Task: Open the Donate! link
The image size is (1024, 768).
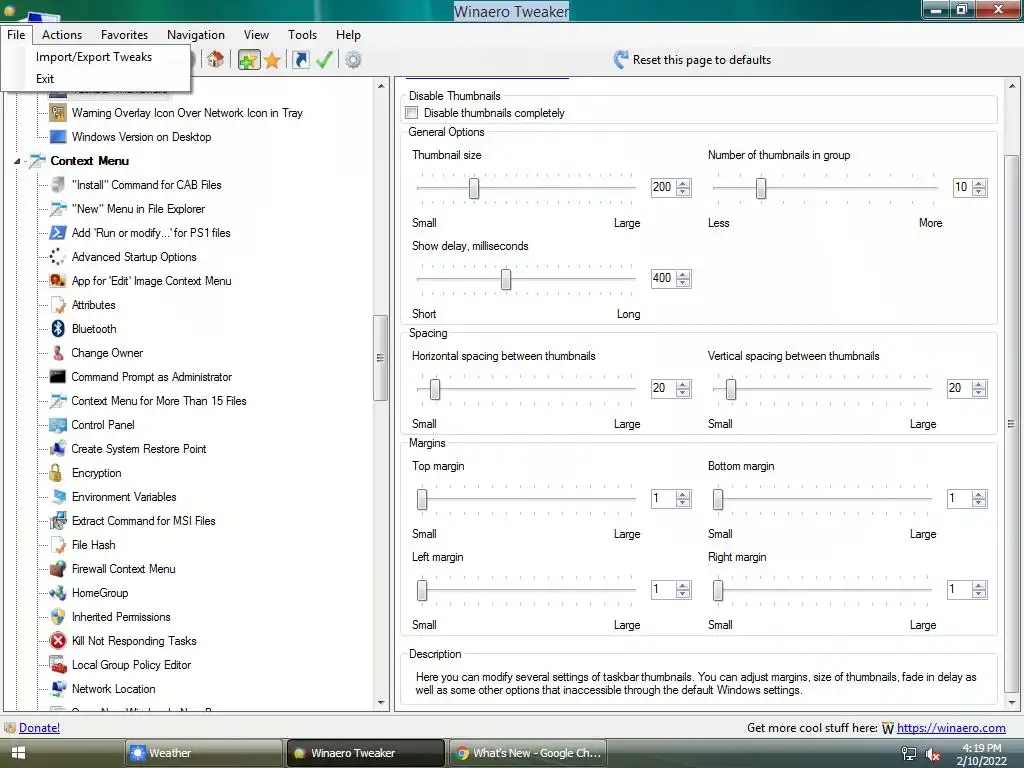Action: coord(39,728)
